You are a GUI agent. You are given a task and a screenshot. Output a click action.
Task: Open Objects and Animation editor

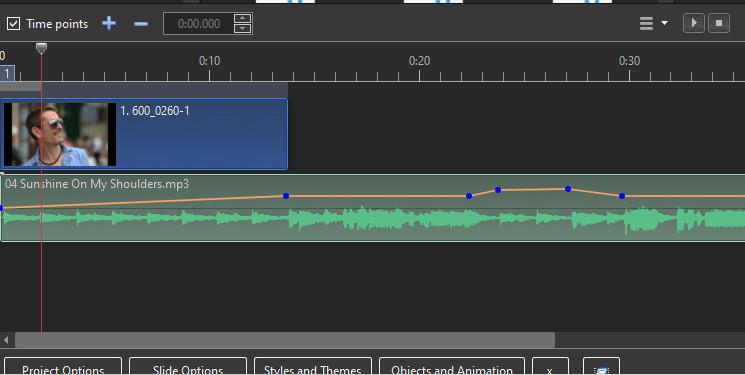tap(452, 367)
